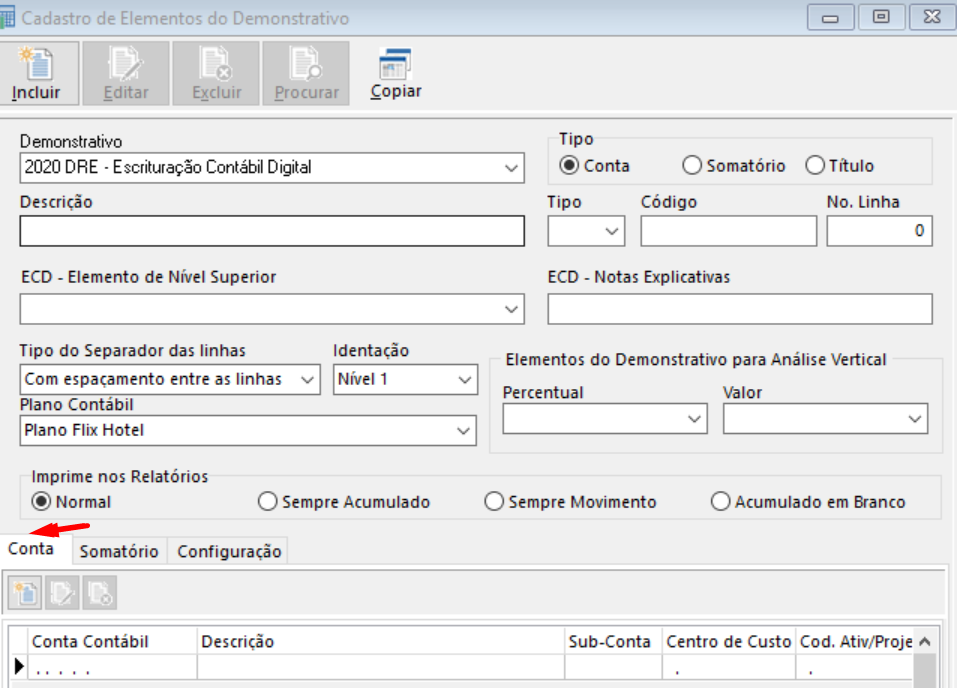Open ECD Elemento de Nível Superior dropdown
The image size is (957, 688).
(x=511, y=309)
